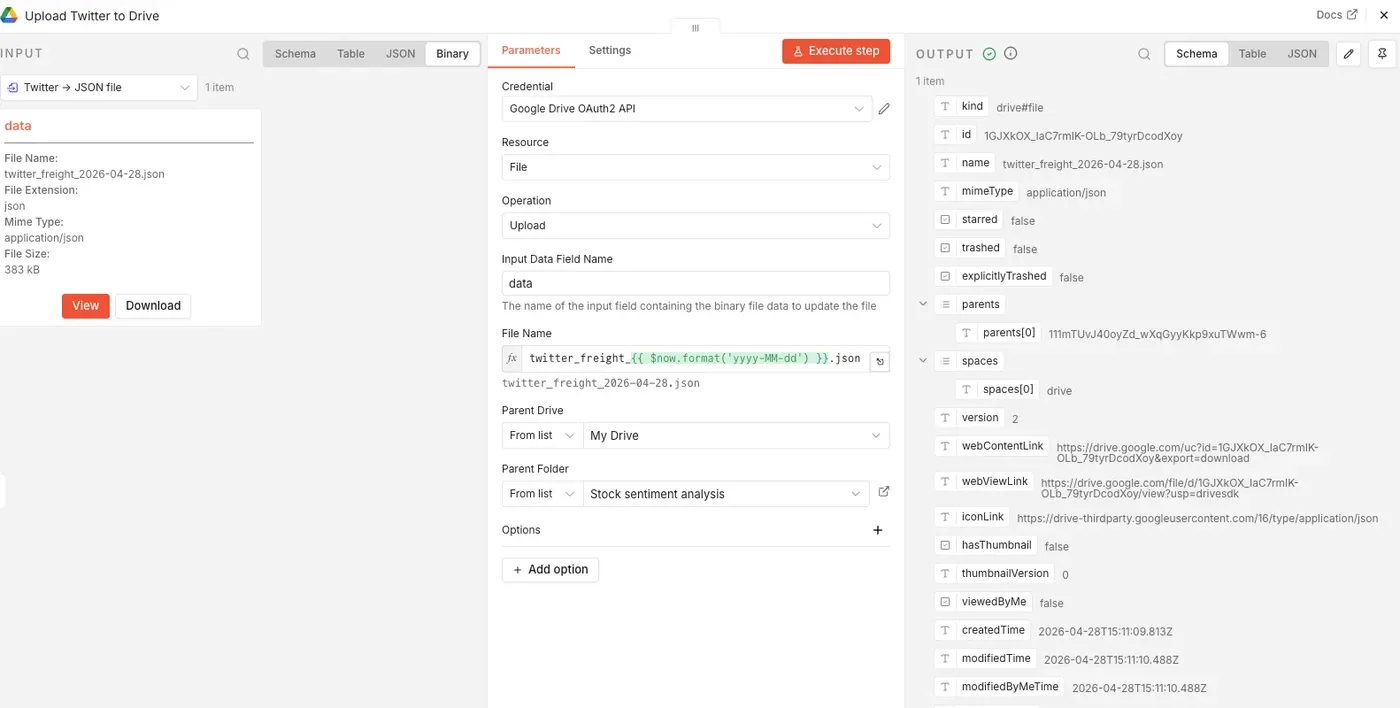
Task: Select the modifiedTime output field
Action: 985,659
